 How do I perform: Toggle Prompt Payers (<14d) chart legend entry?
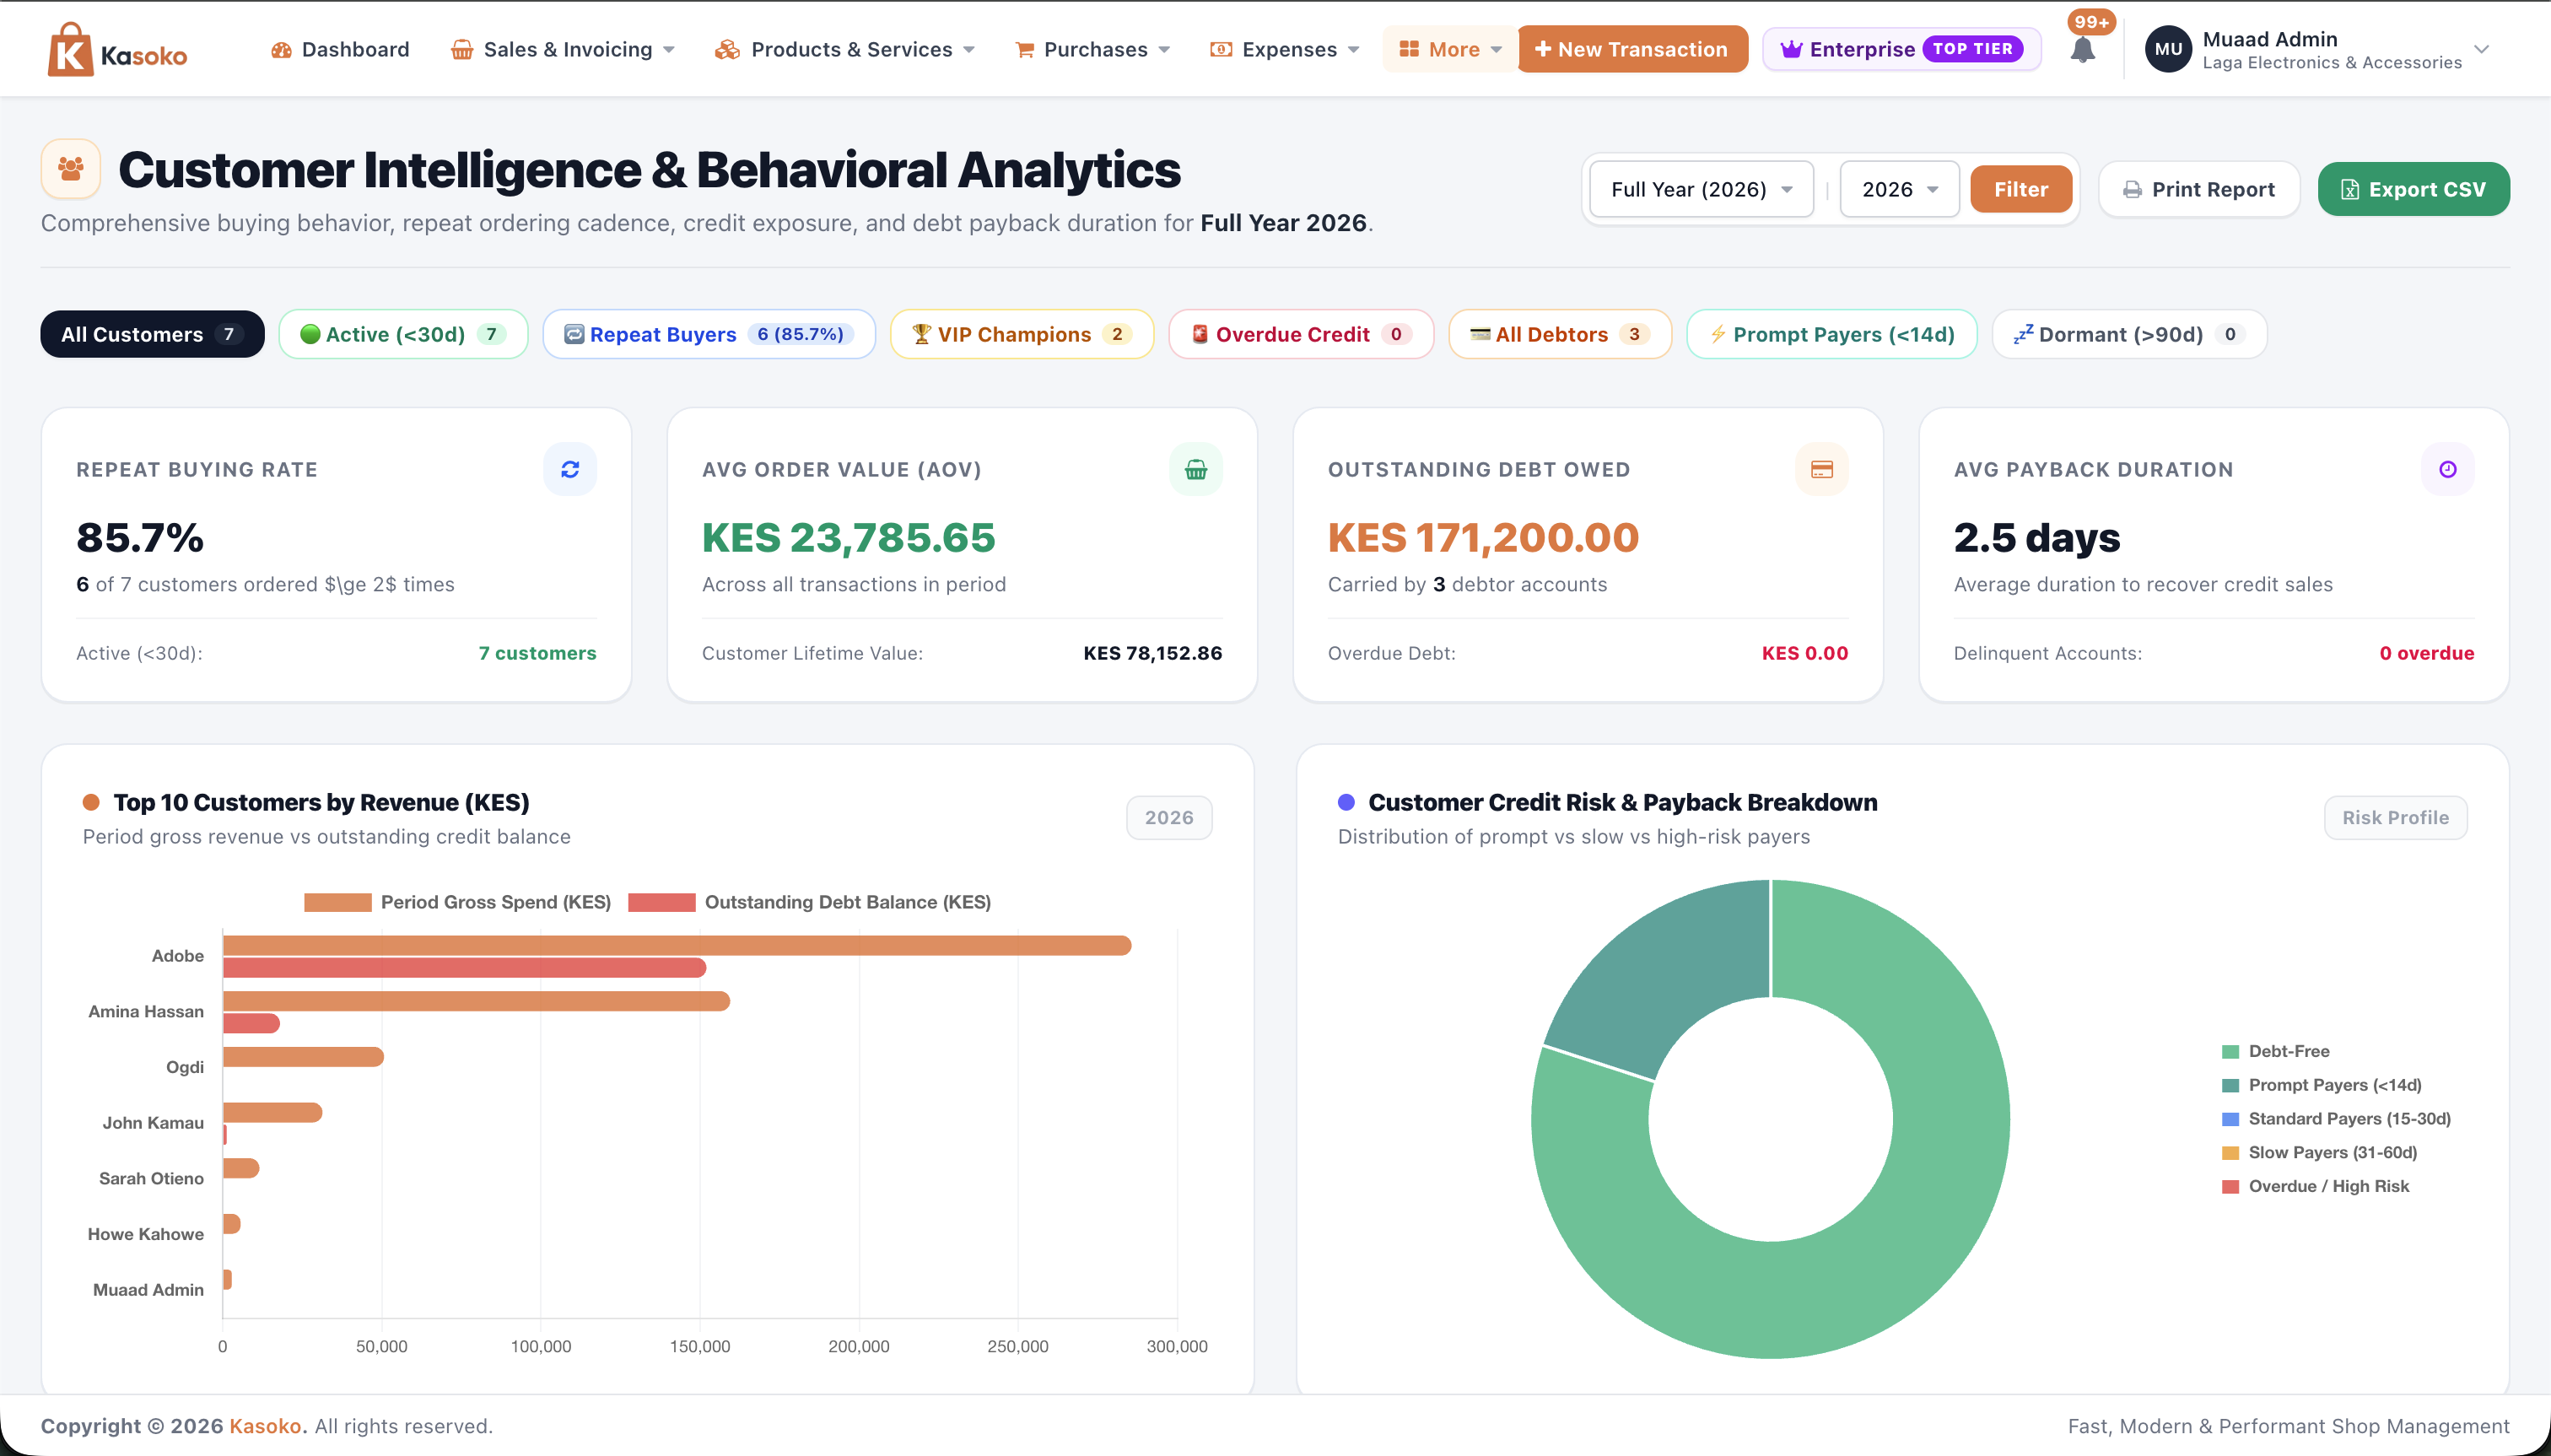click(2321, 1085)
